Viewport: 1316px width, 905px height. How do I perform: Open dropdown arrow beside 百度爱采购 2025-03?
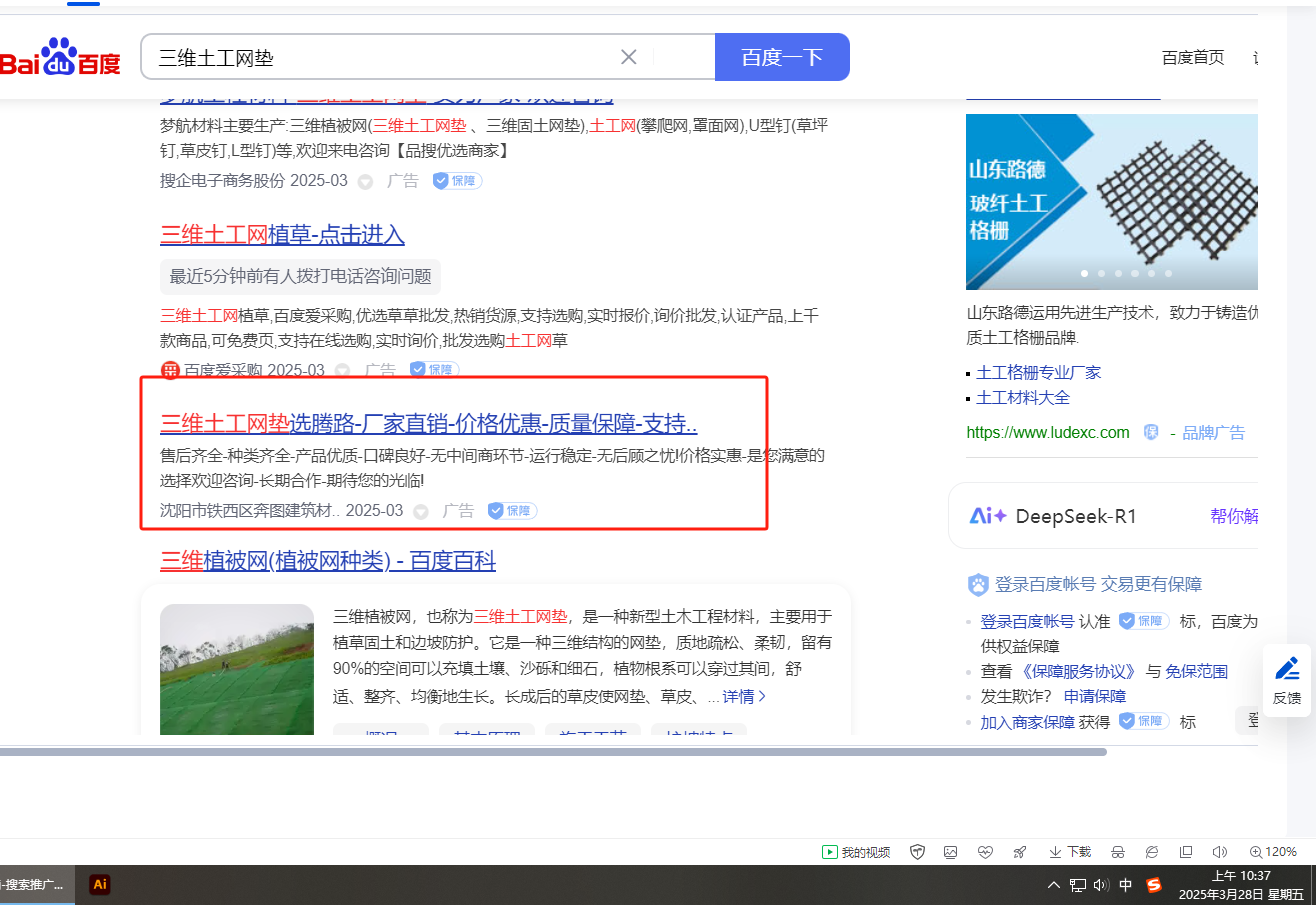[343, 370]
